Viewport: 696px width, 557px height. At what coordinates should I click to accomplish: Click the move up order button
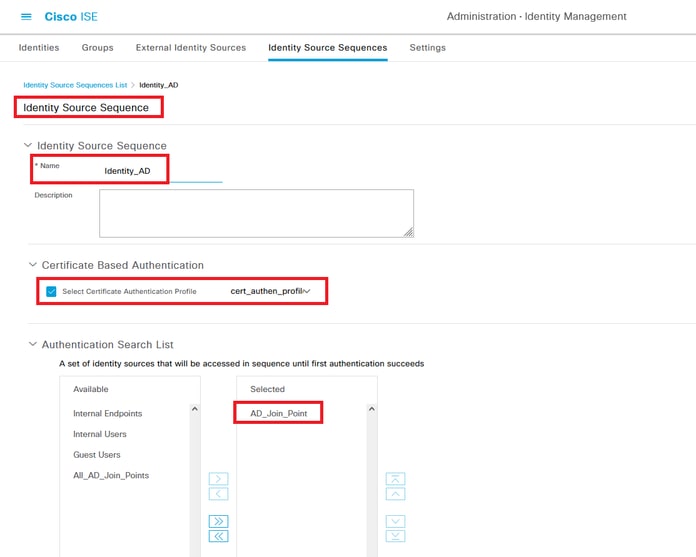click(395, 494)
